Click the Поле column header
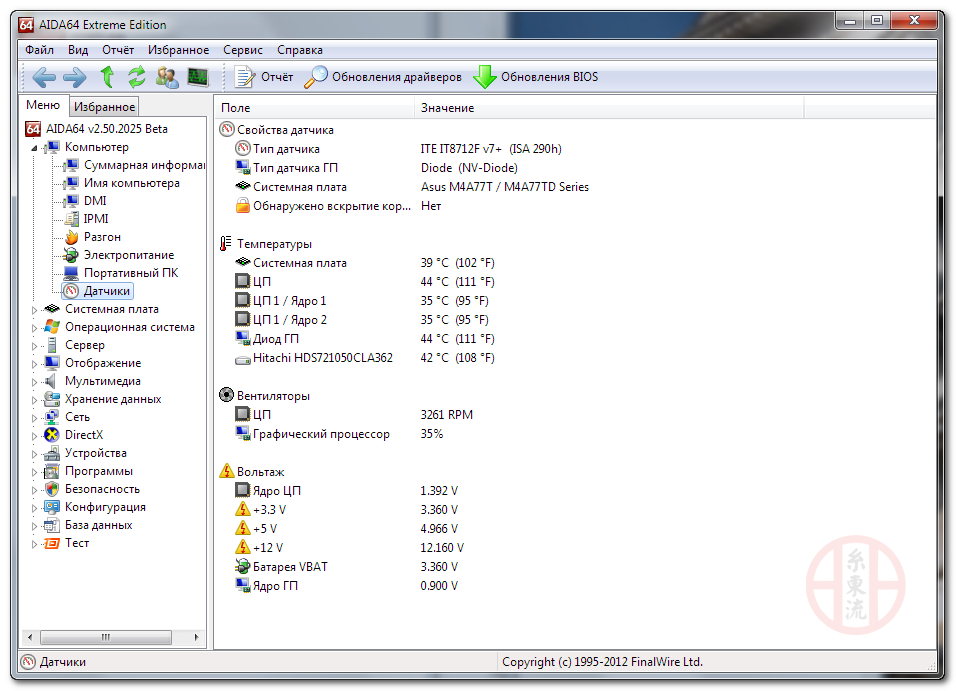Viewport: 956px width, 691px height. [314, 108]
